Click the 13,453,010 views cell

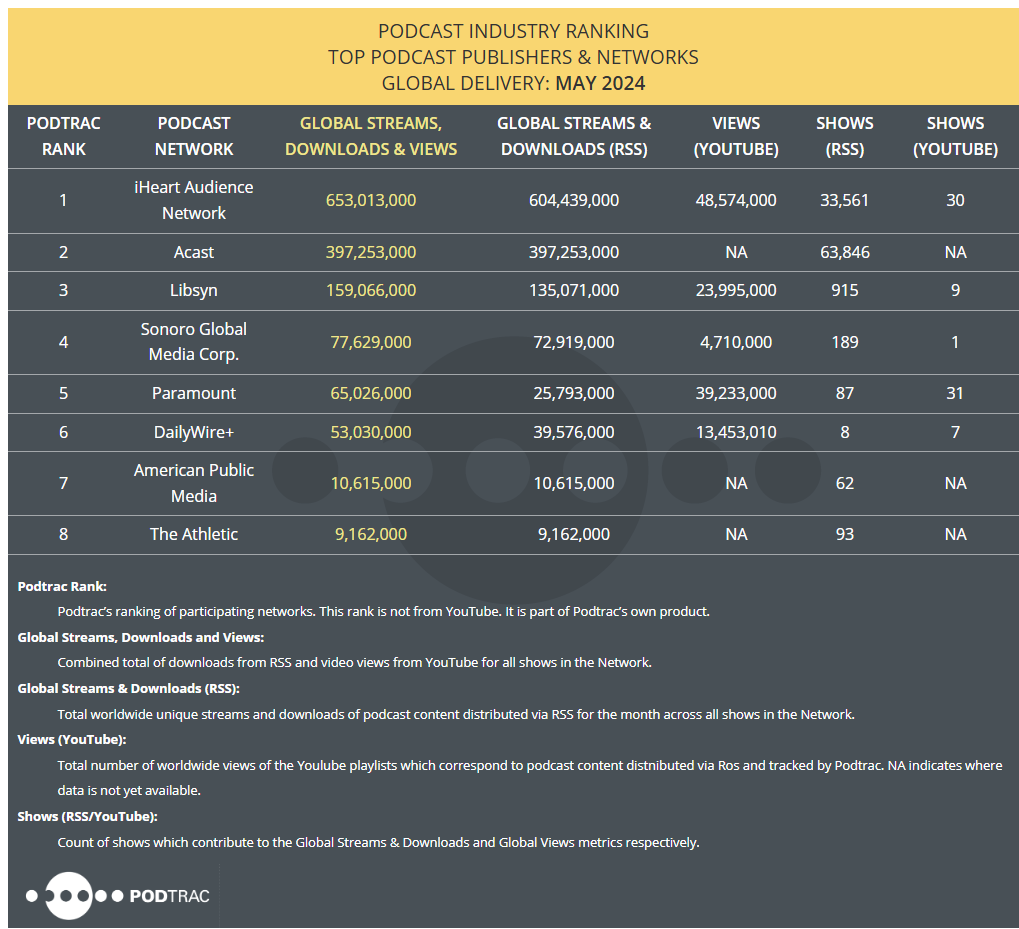[x=736, y=432]
